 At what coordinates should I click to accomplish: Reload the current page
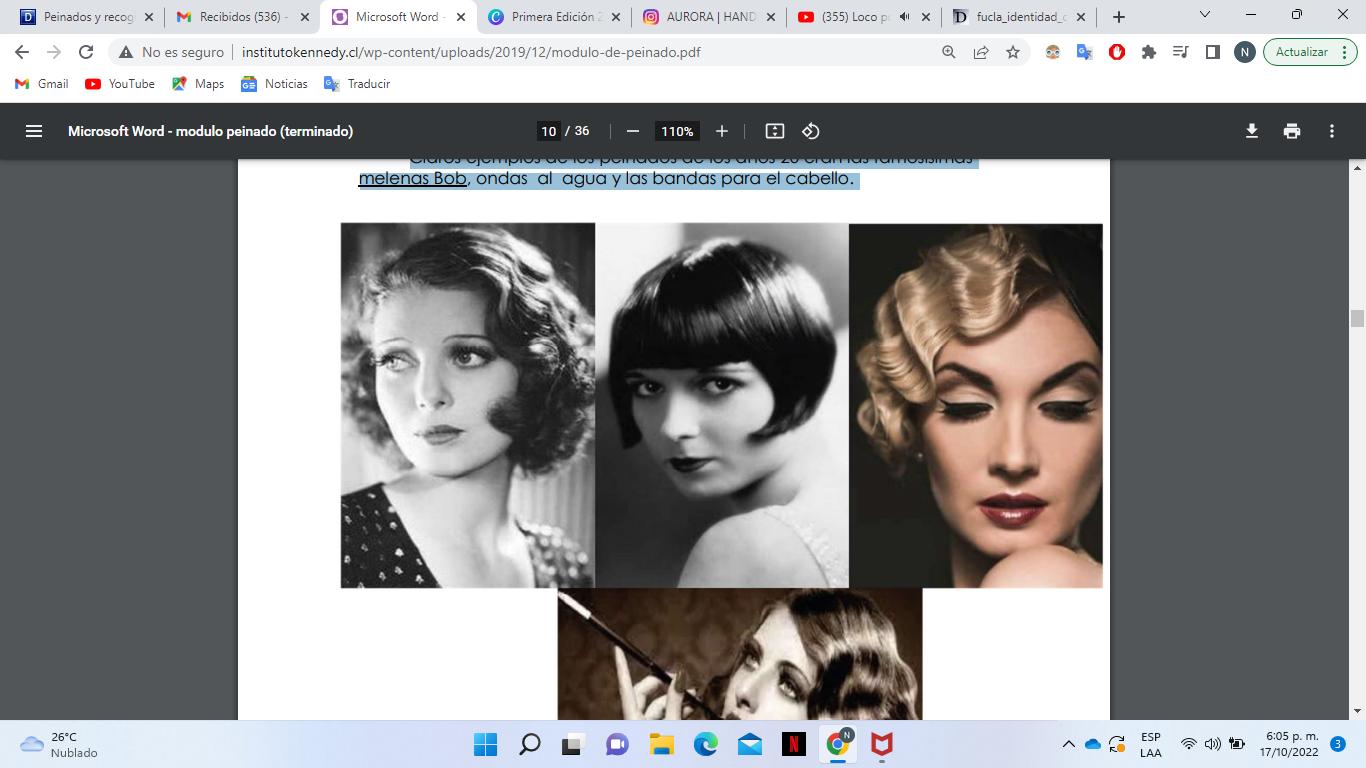coord(86,52)
